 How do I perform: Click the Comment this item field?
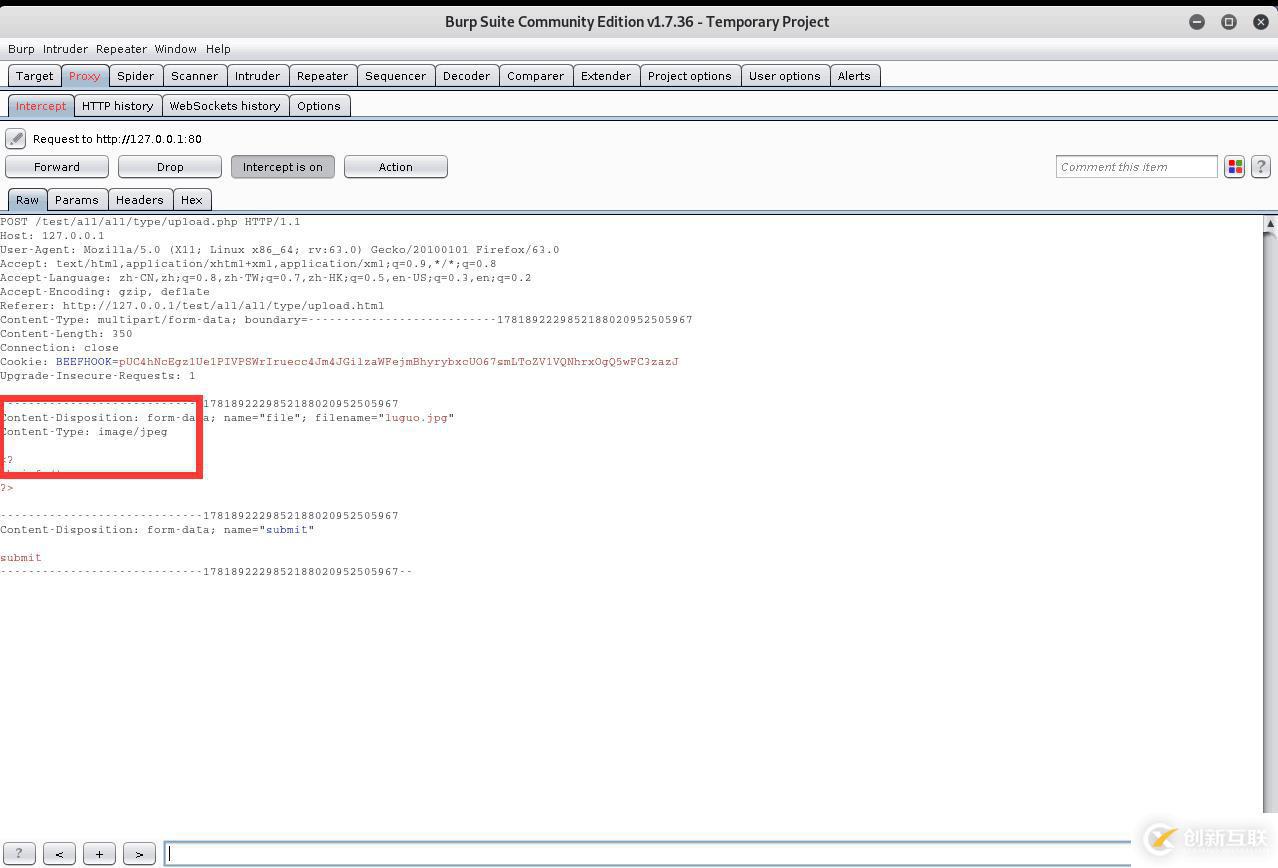pyautogui.click(x=1136, y=167)
